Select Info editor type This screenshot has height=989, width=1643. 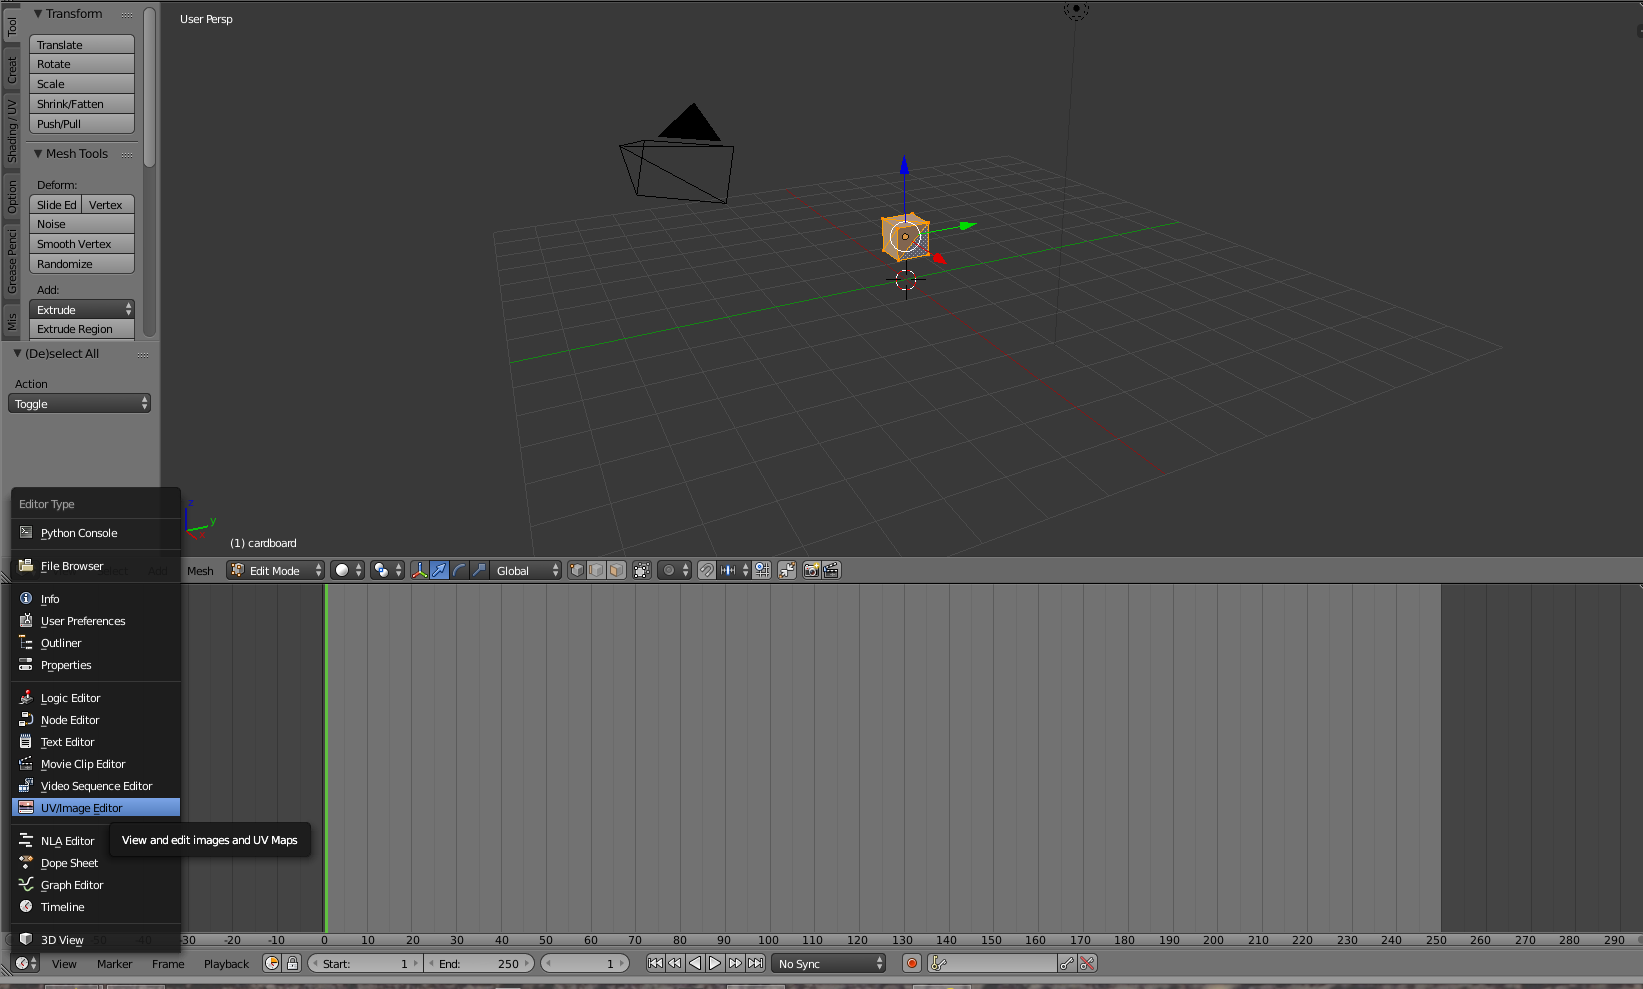tap(96, 599)
